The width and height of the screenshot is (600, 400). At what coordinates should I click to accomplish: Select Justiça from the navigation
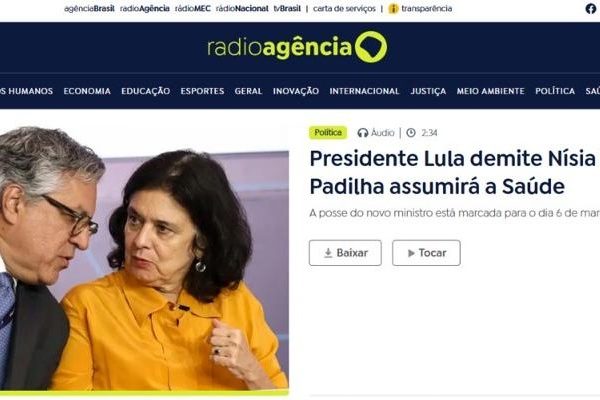click(428, 91)
